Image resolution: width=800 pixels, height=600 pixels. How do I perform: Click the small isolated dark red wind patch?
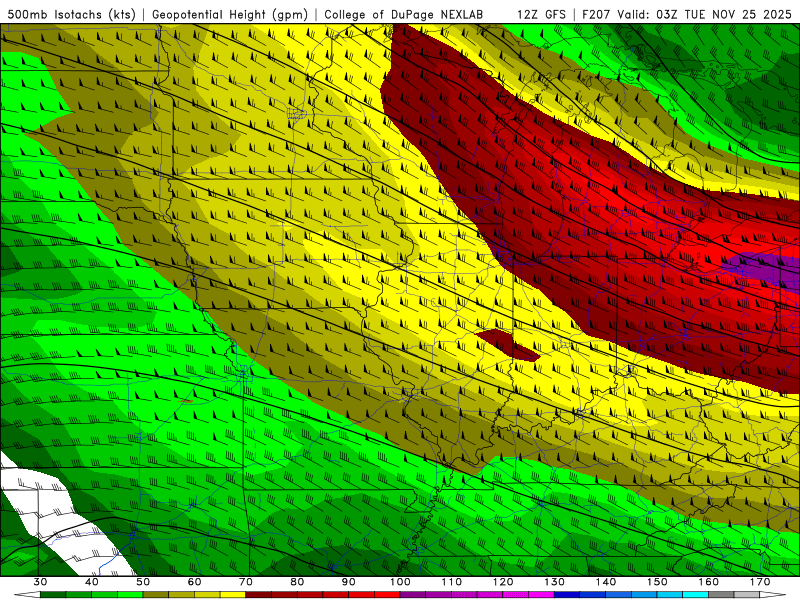pyautogui.click(x=508, y=345)
